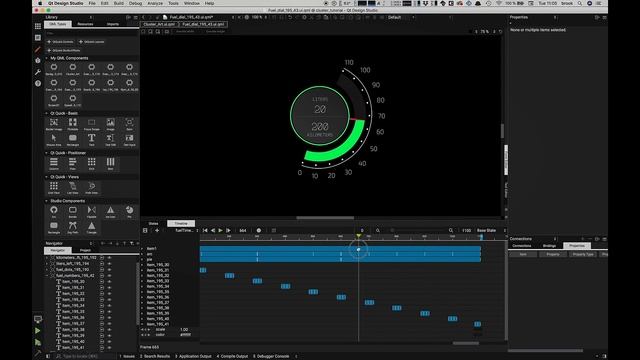
Task: Click the green Run button in sidebar
Action: pyautogui.click(x=38, y=331)
